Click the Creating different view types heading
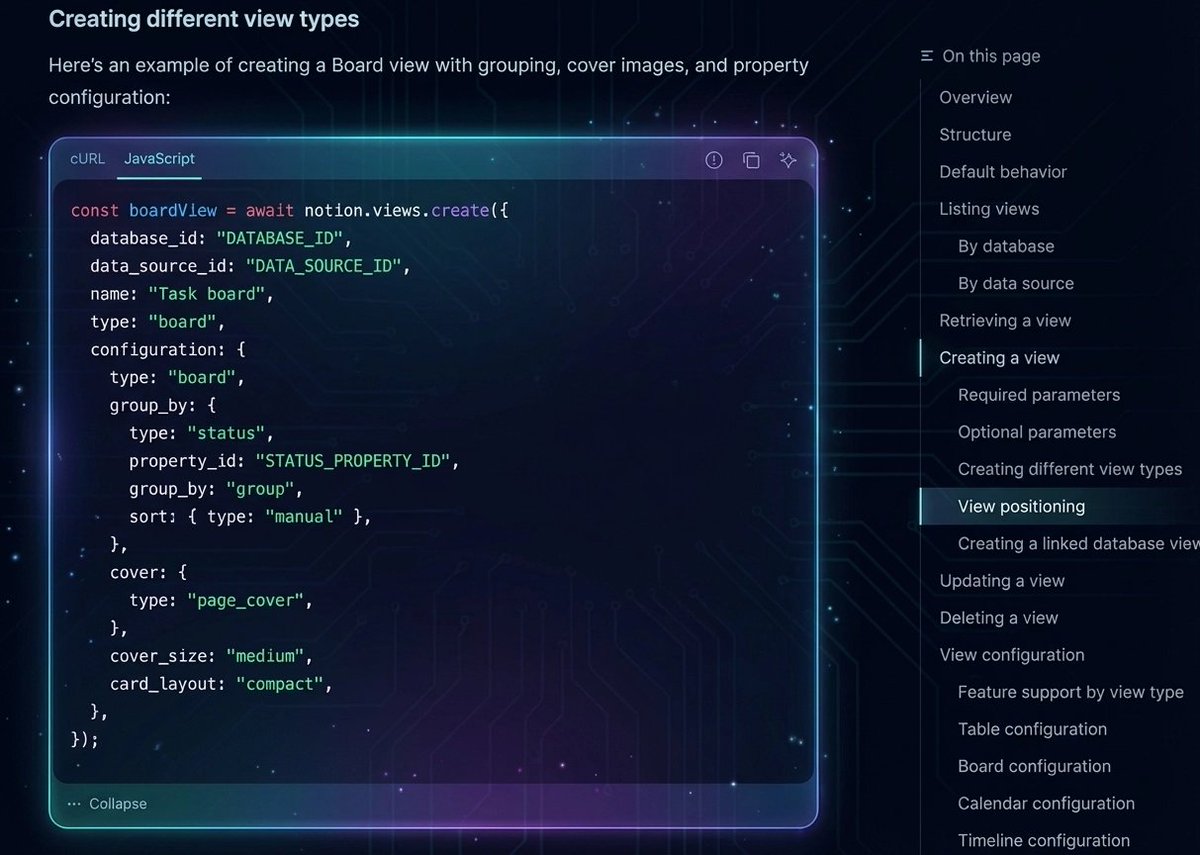Viewport: 1200px width, 855px height. [204, 19]
